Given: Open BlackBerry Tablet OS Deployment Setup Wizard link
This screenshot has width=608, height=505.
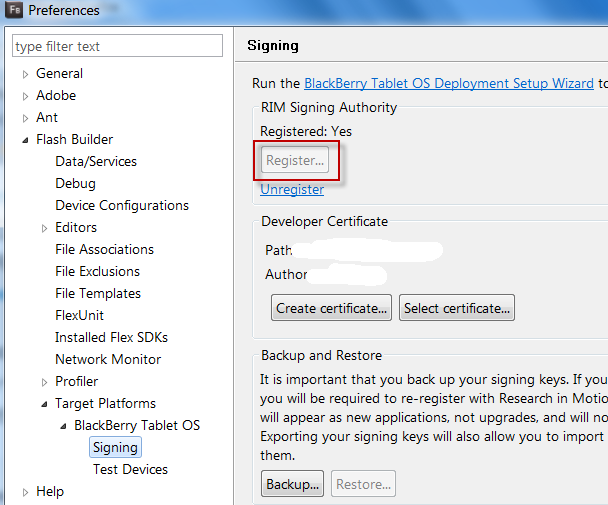Looking at the screenshot, I should [448, 84].
